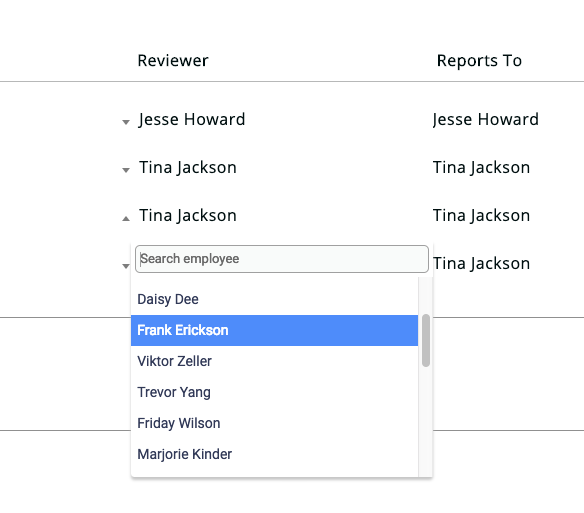Expand the first Tina Jackson reviewer dropdown

(x=126, y=170)
